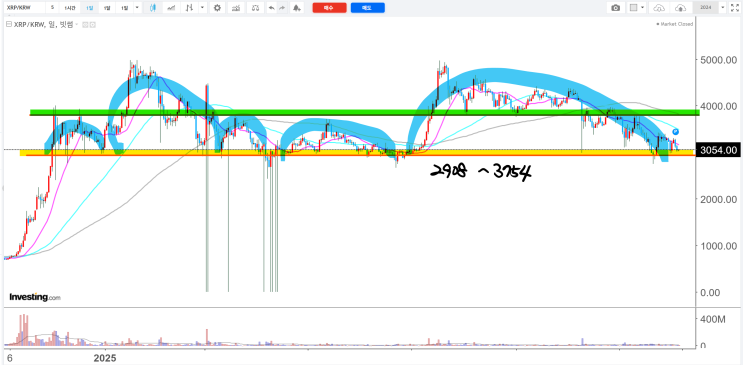The height and width of the screenshot is (365, 743).
Task: Open the indicators icon
Action: coord(236,8)
